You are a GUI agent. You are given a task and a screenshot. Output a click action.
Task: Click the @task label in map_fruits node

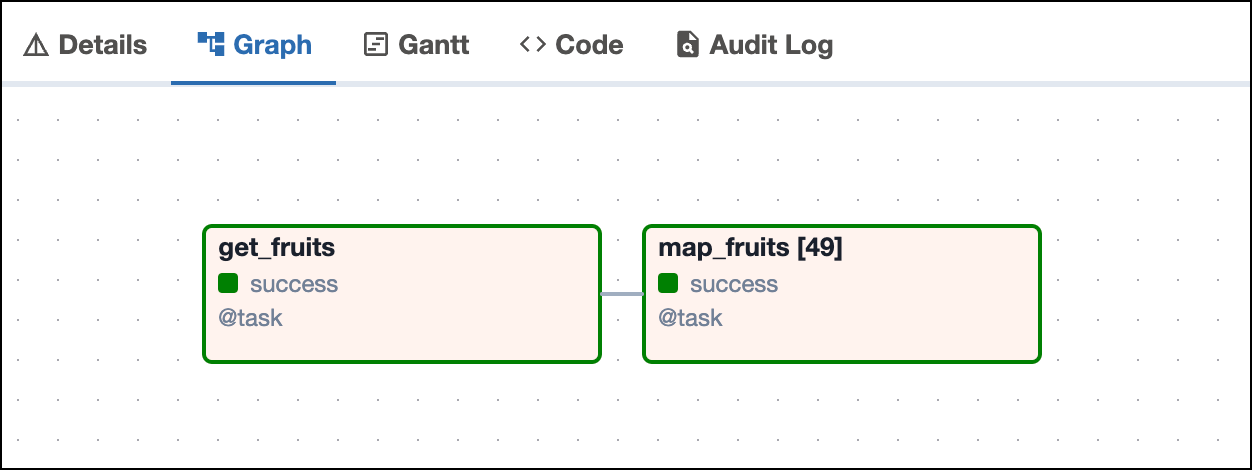[x=690, y=319]
